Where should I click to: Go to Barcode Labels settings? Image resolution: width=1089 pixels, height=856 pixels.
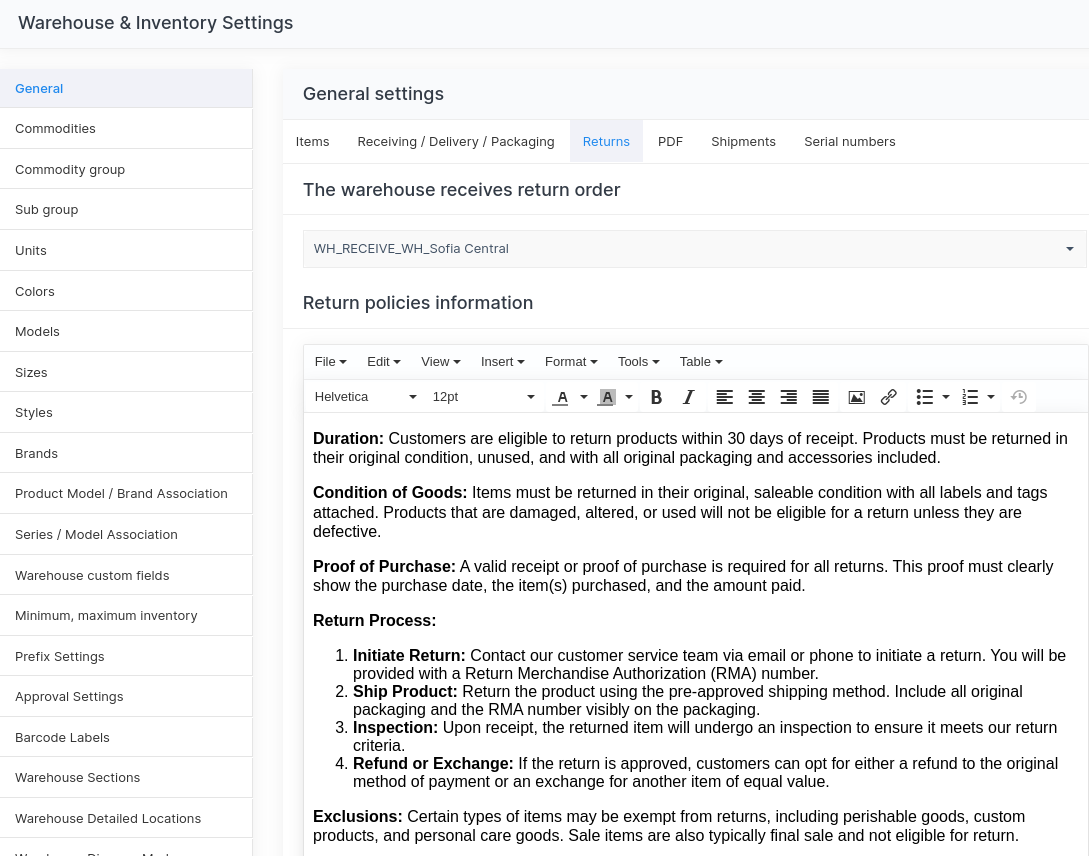point(62,738)
